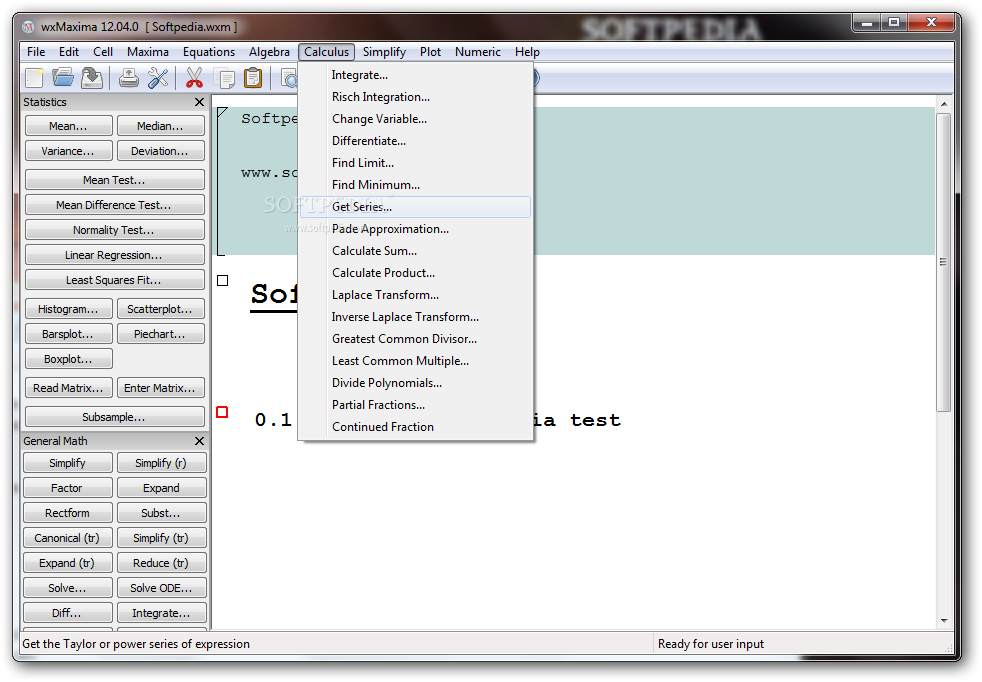Viewport: 982px width, 682px height.
Task: Choose Differentiate... in the menu
Action: pyautogui.click(x=415, y=141)
